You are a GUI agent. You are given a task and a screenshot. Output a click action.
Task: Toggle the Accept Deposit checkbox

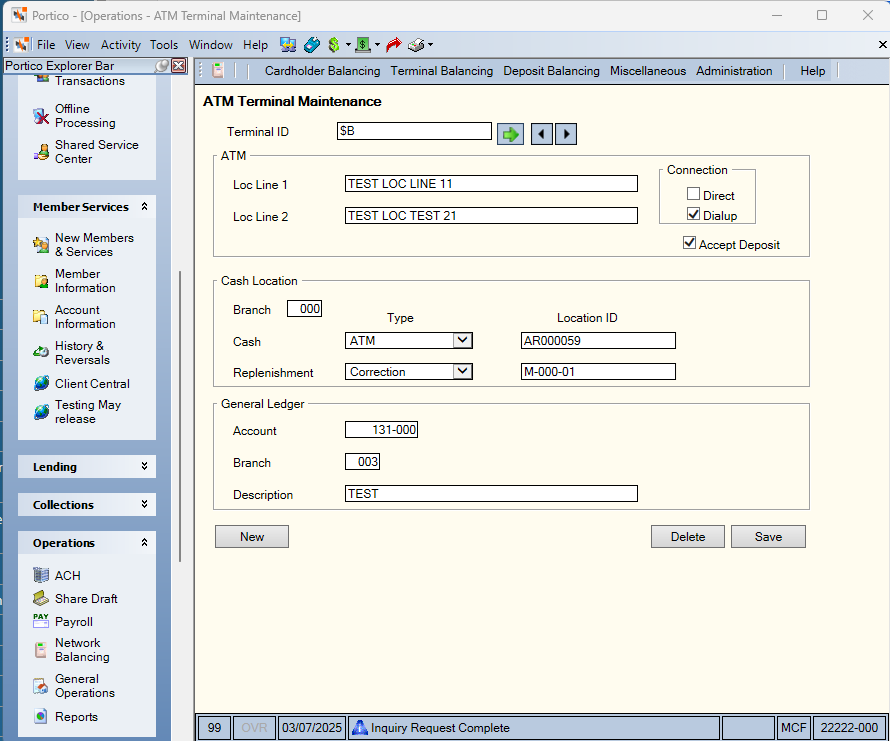689,243
